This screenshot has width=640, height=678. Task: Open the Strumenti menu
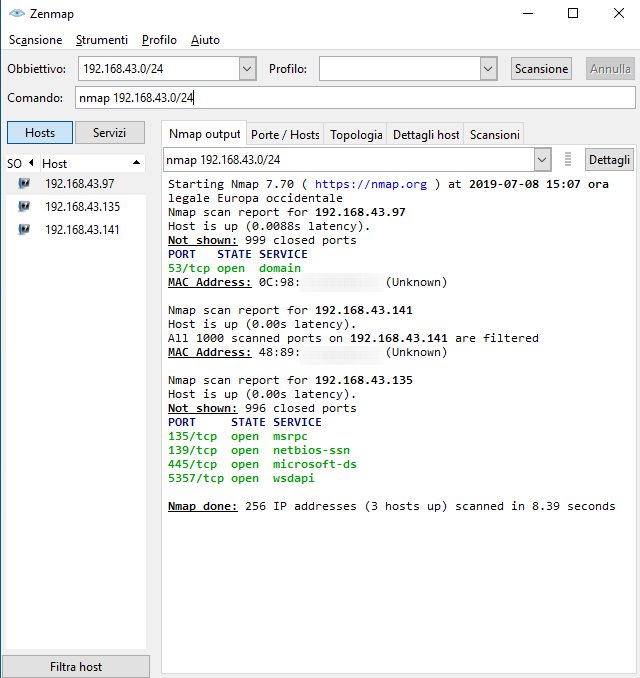click(102, 40)
